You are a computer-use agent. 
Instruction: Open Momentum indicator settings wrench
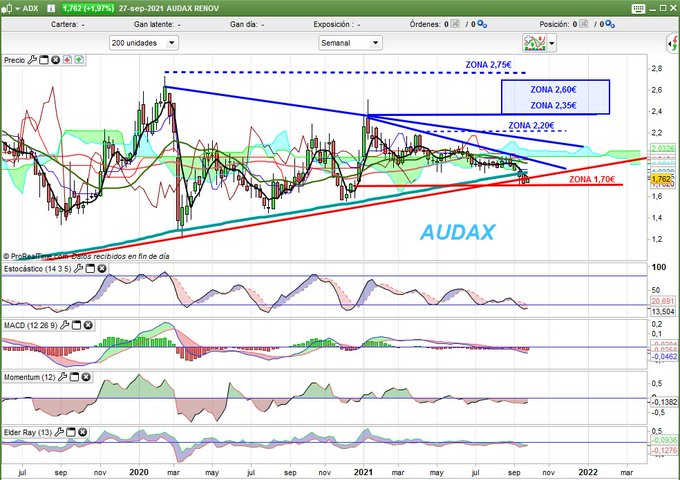(x=62, y=377)
